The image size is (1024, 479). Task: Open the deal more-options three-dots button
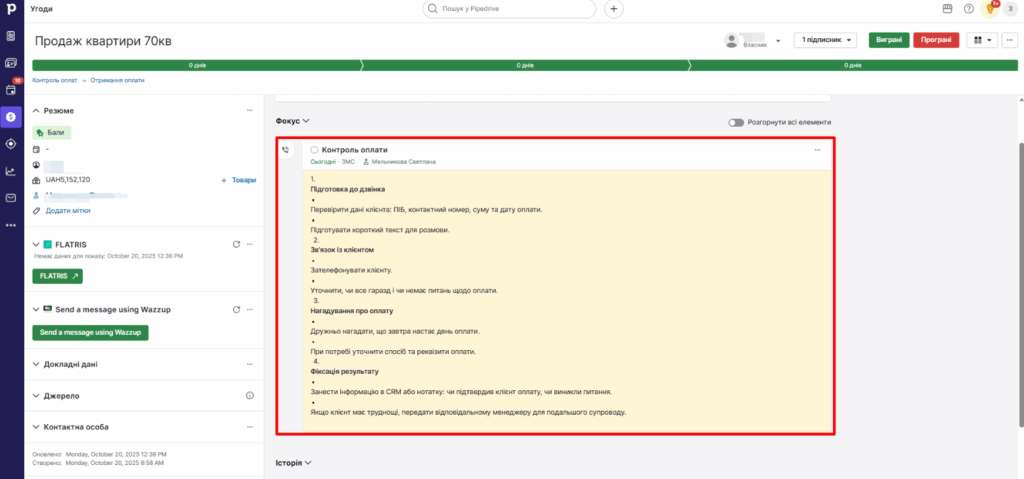tap(1009, 41)
